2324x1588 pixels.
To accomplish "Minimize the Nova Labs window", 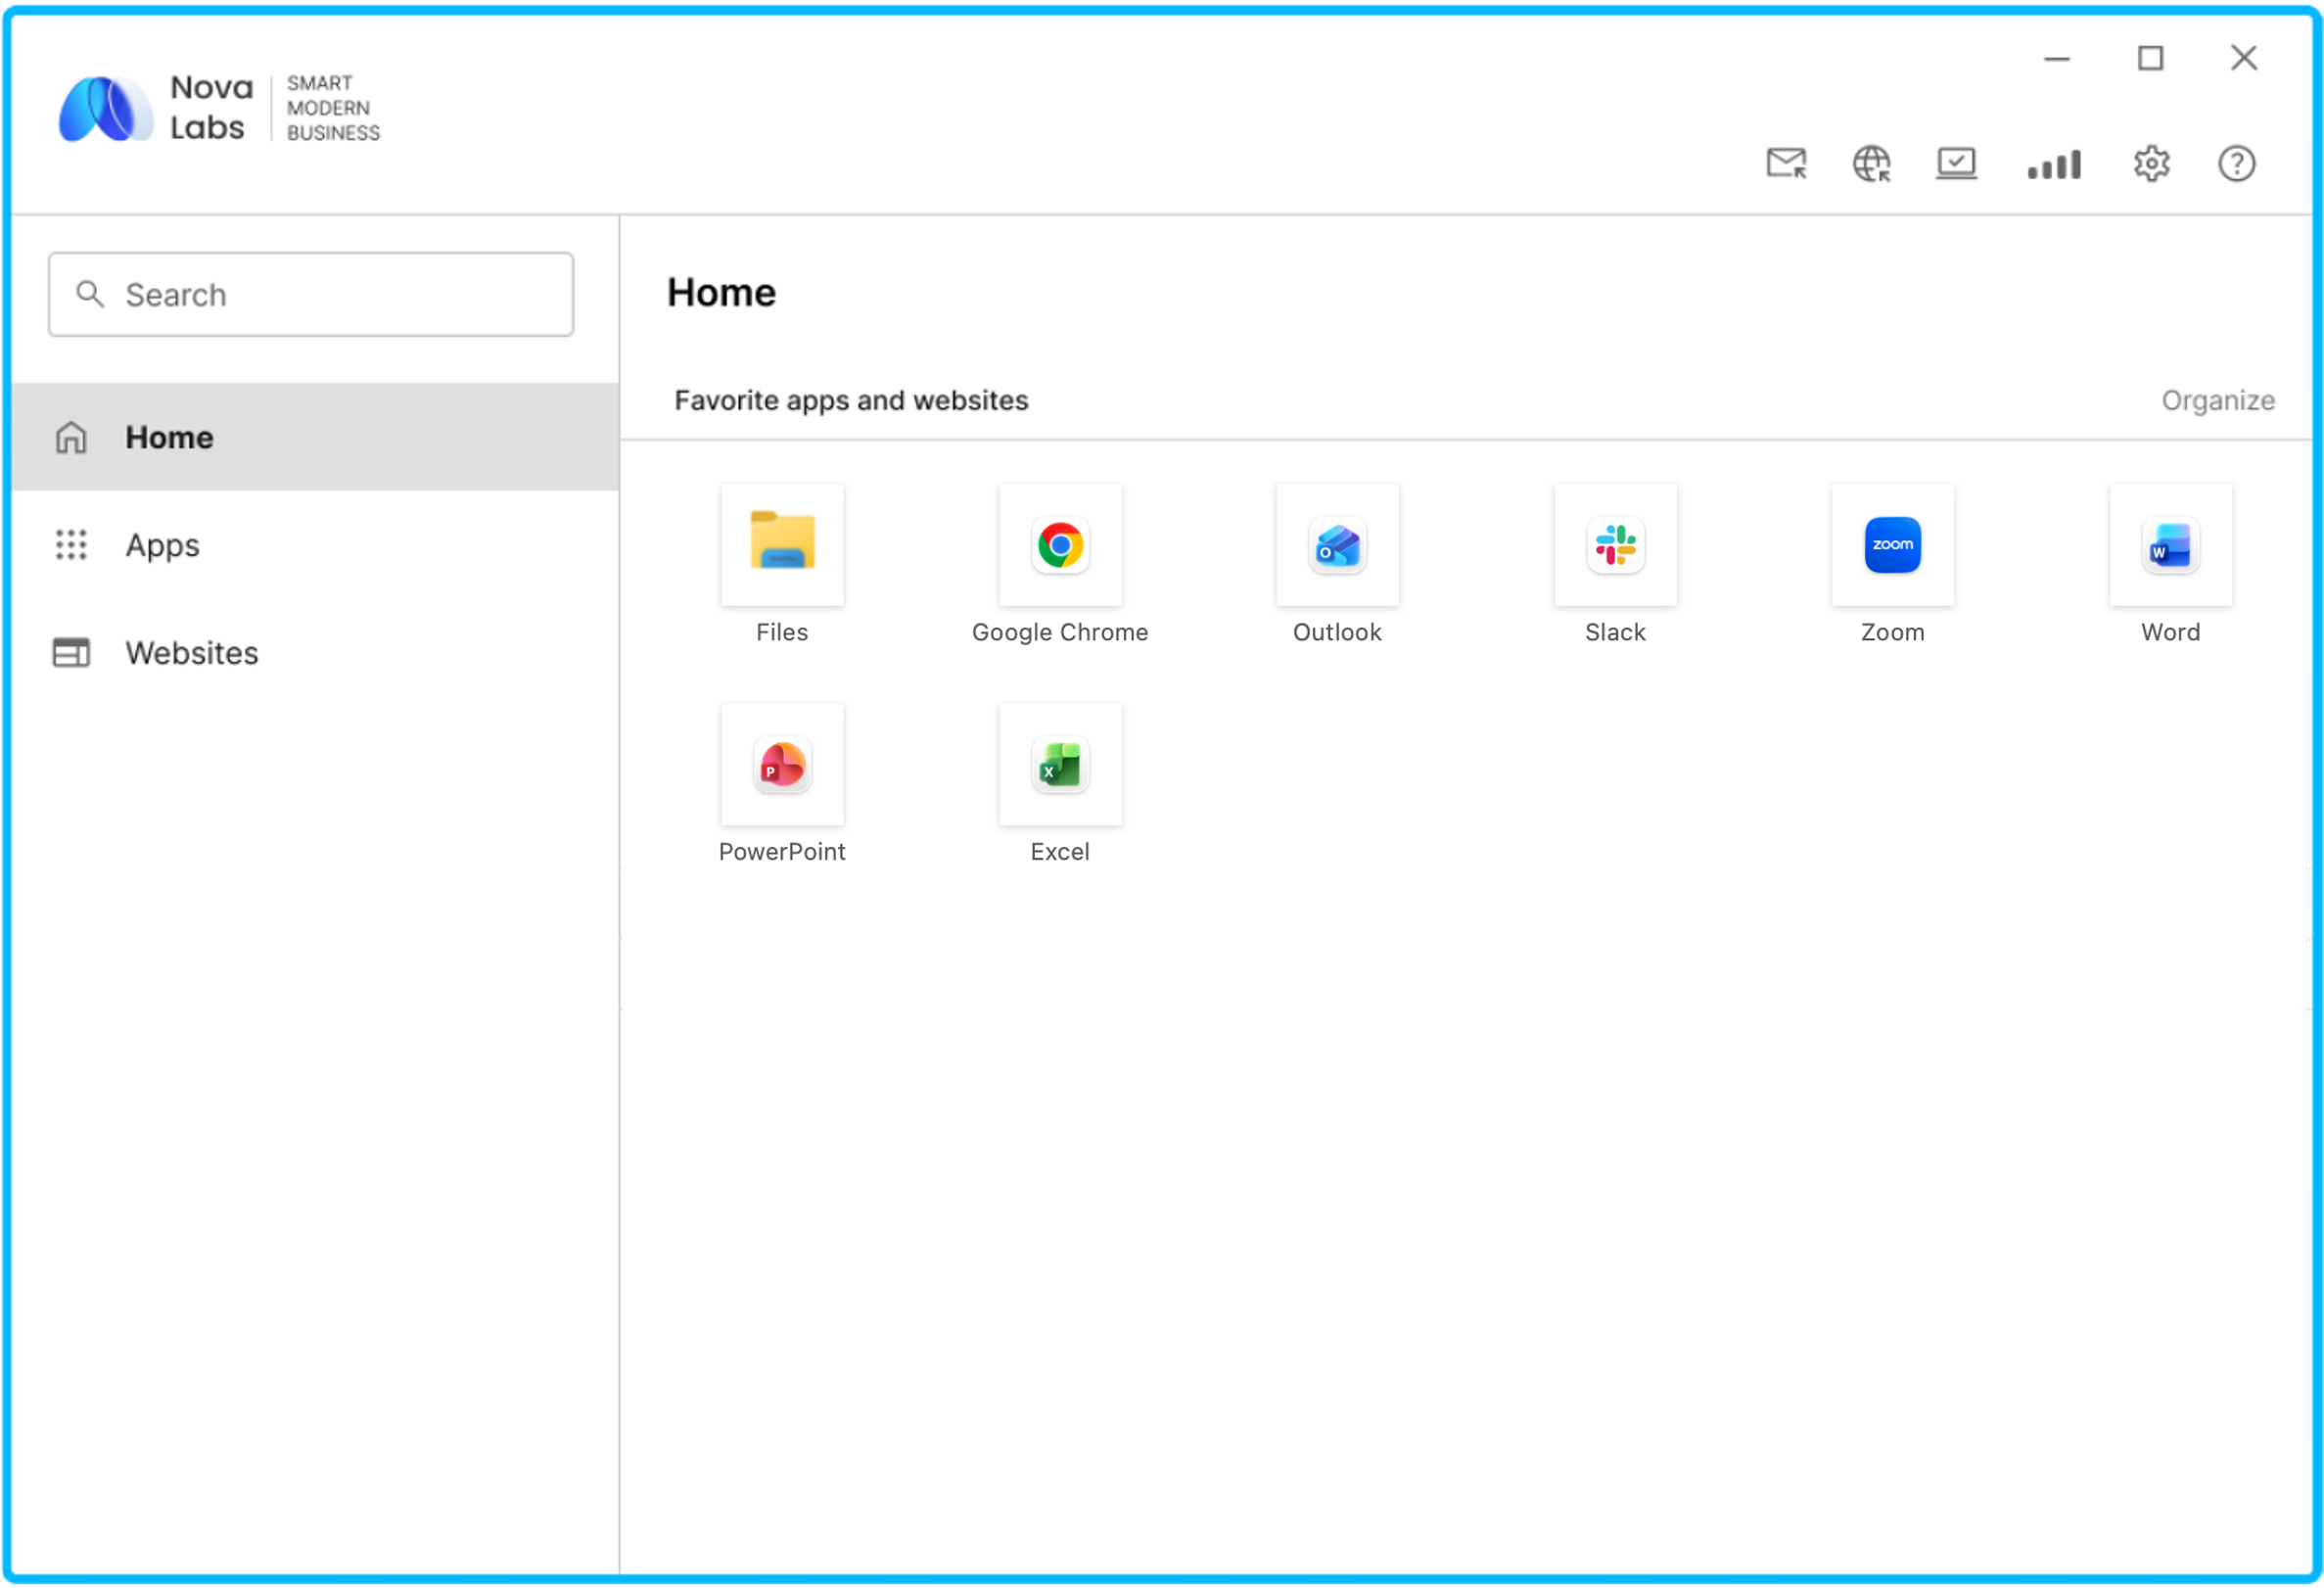I will (2056, 58).
